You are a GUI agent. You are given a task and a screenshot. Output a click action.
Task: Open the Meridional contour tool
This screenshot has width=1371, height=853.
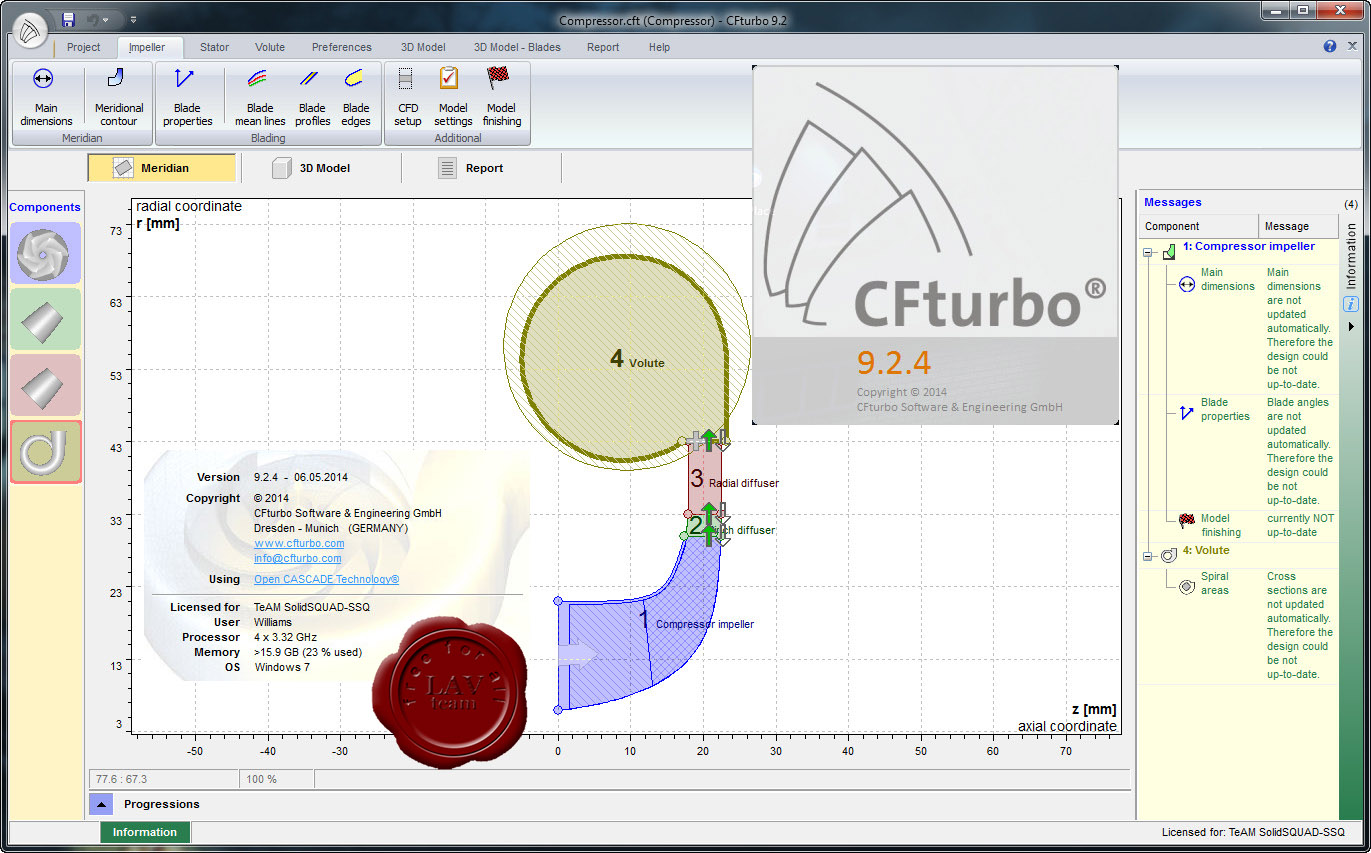pos(119,97)
